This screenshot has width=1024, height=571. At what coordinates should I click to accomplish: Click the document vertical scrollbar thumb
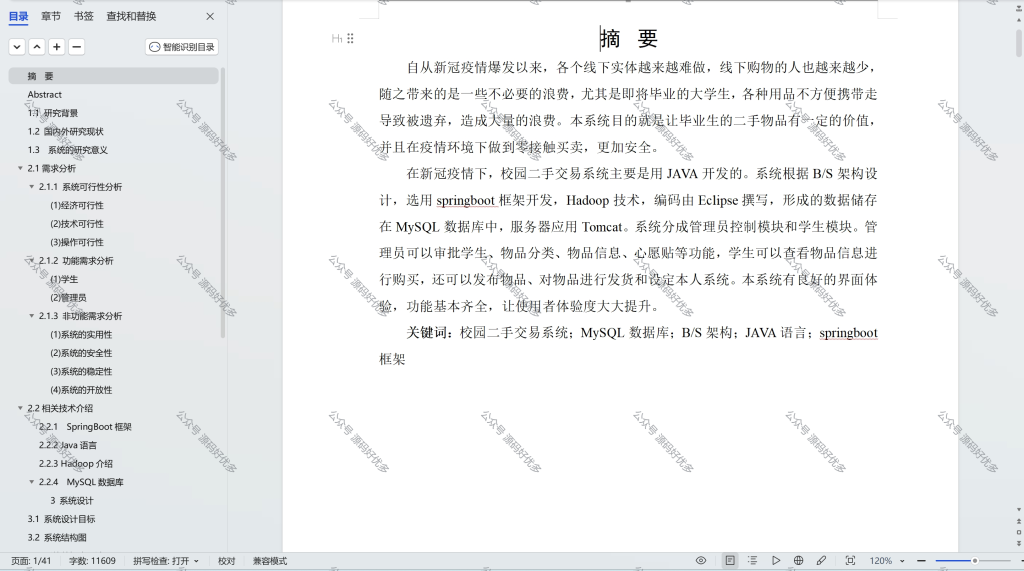coord(1019,41)
